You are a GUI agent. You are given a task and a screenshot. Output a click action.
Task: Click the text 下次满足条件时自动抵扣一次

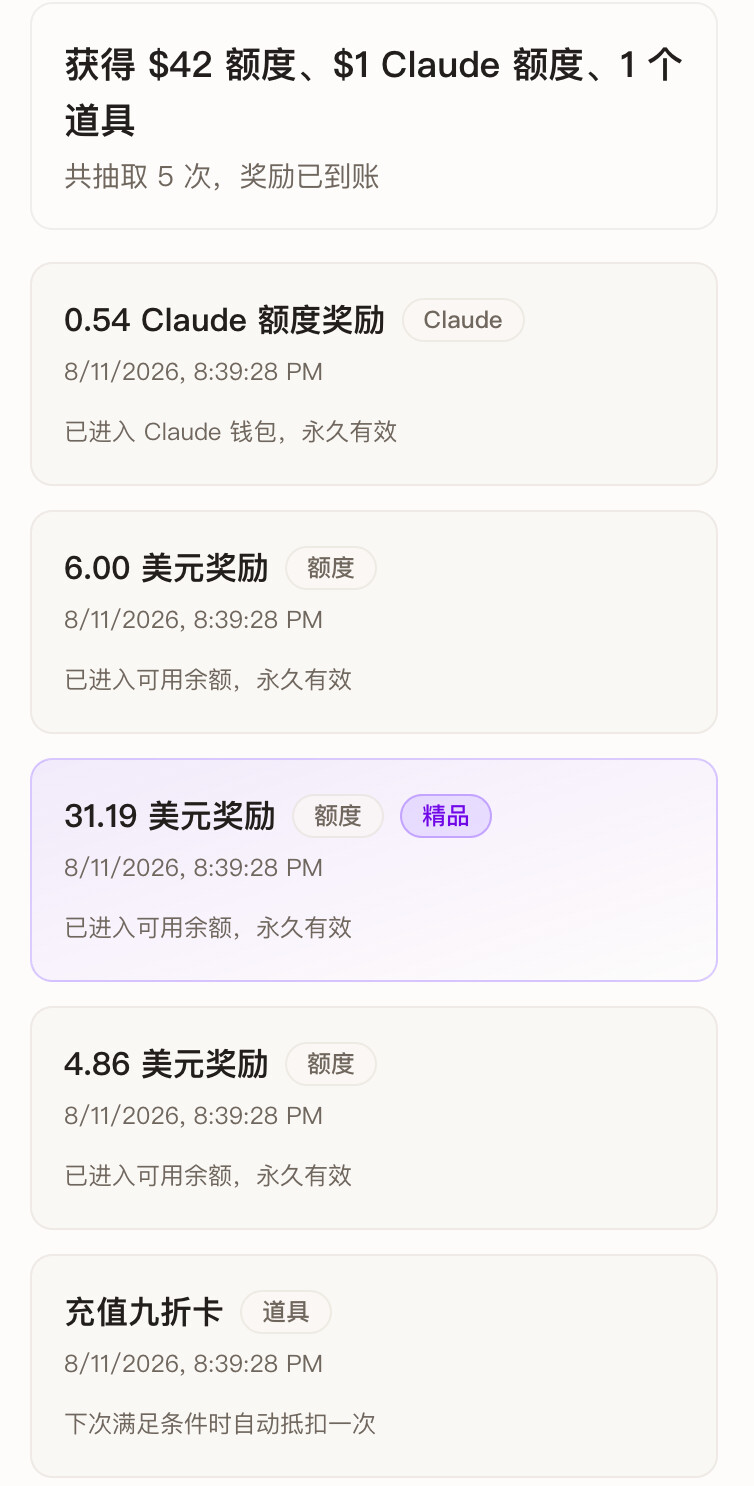pyautogui.click(x=220, y=1424)
